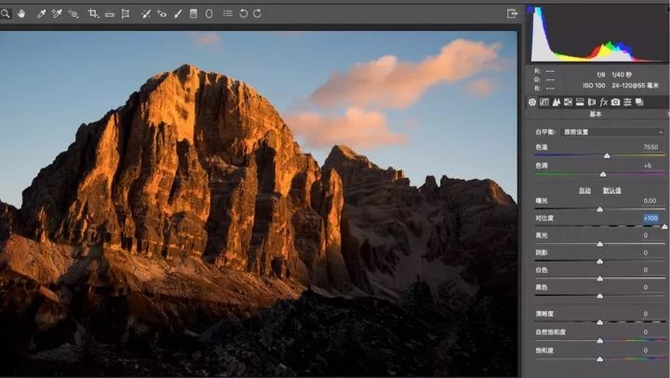Toggle shadow clipping warning on histogram
The width and height of the screenshot is (670, 378).
pyautogui.click(x=530, y=9)
